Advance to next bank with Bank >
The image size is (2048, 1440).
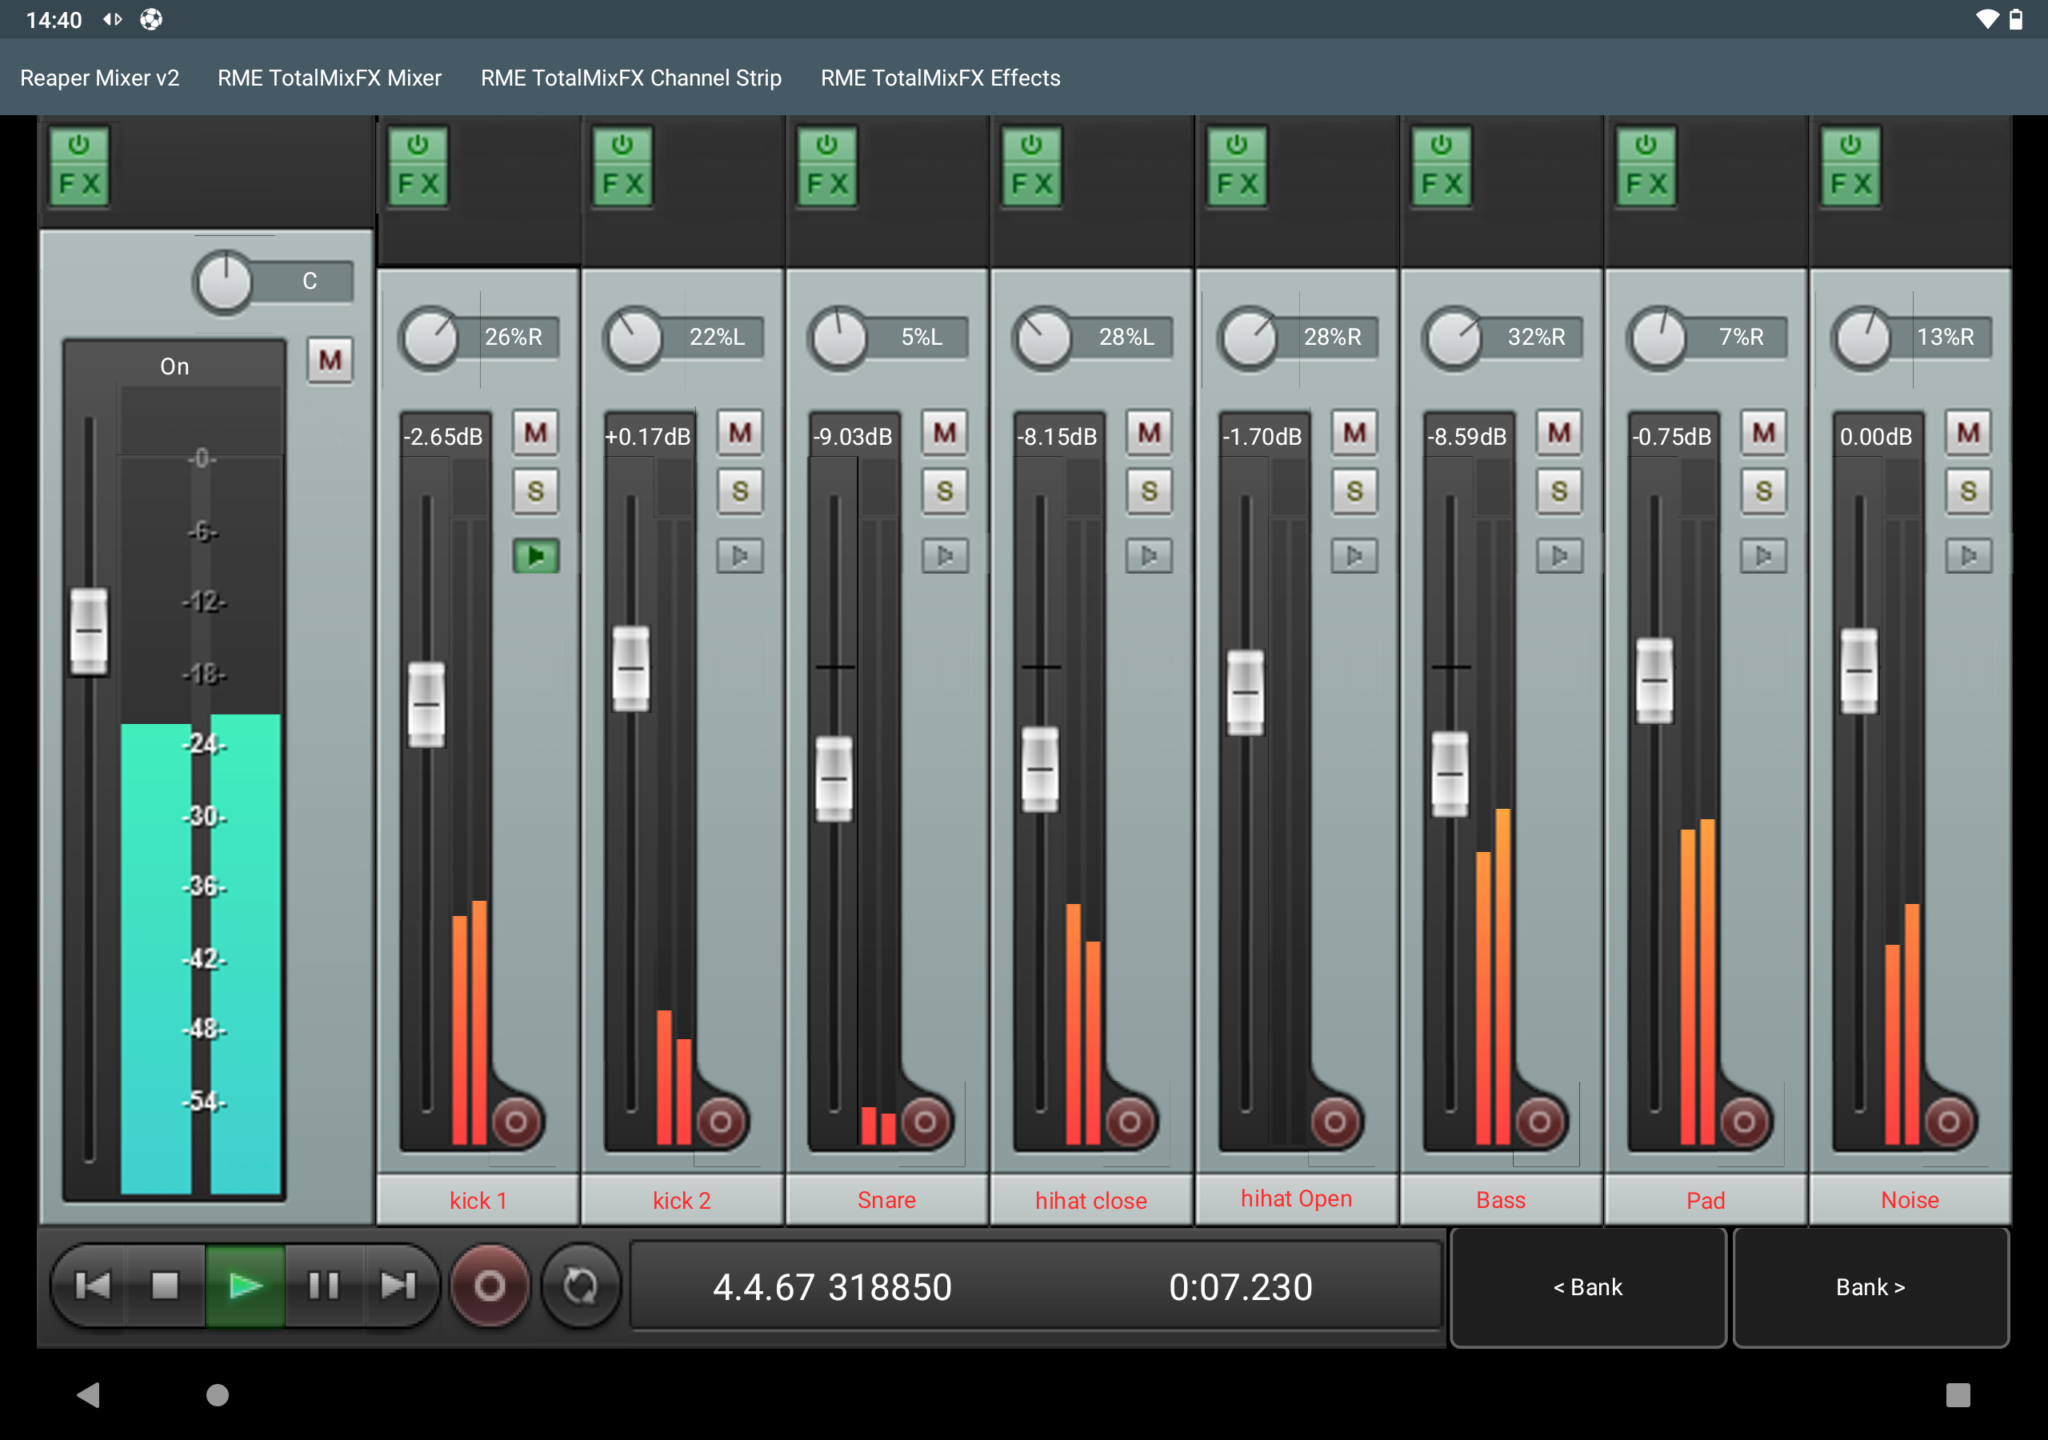(x=1868, y=1286)
